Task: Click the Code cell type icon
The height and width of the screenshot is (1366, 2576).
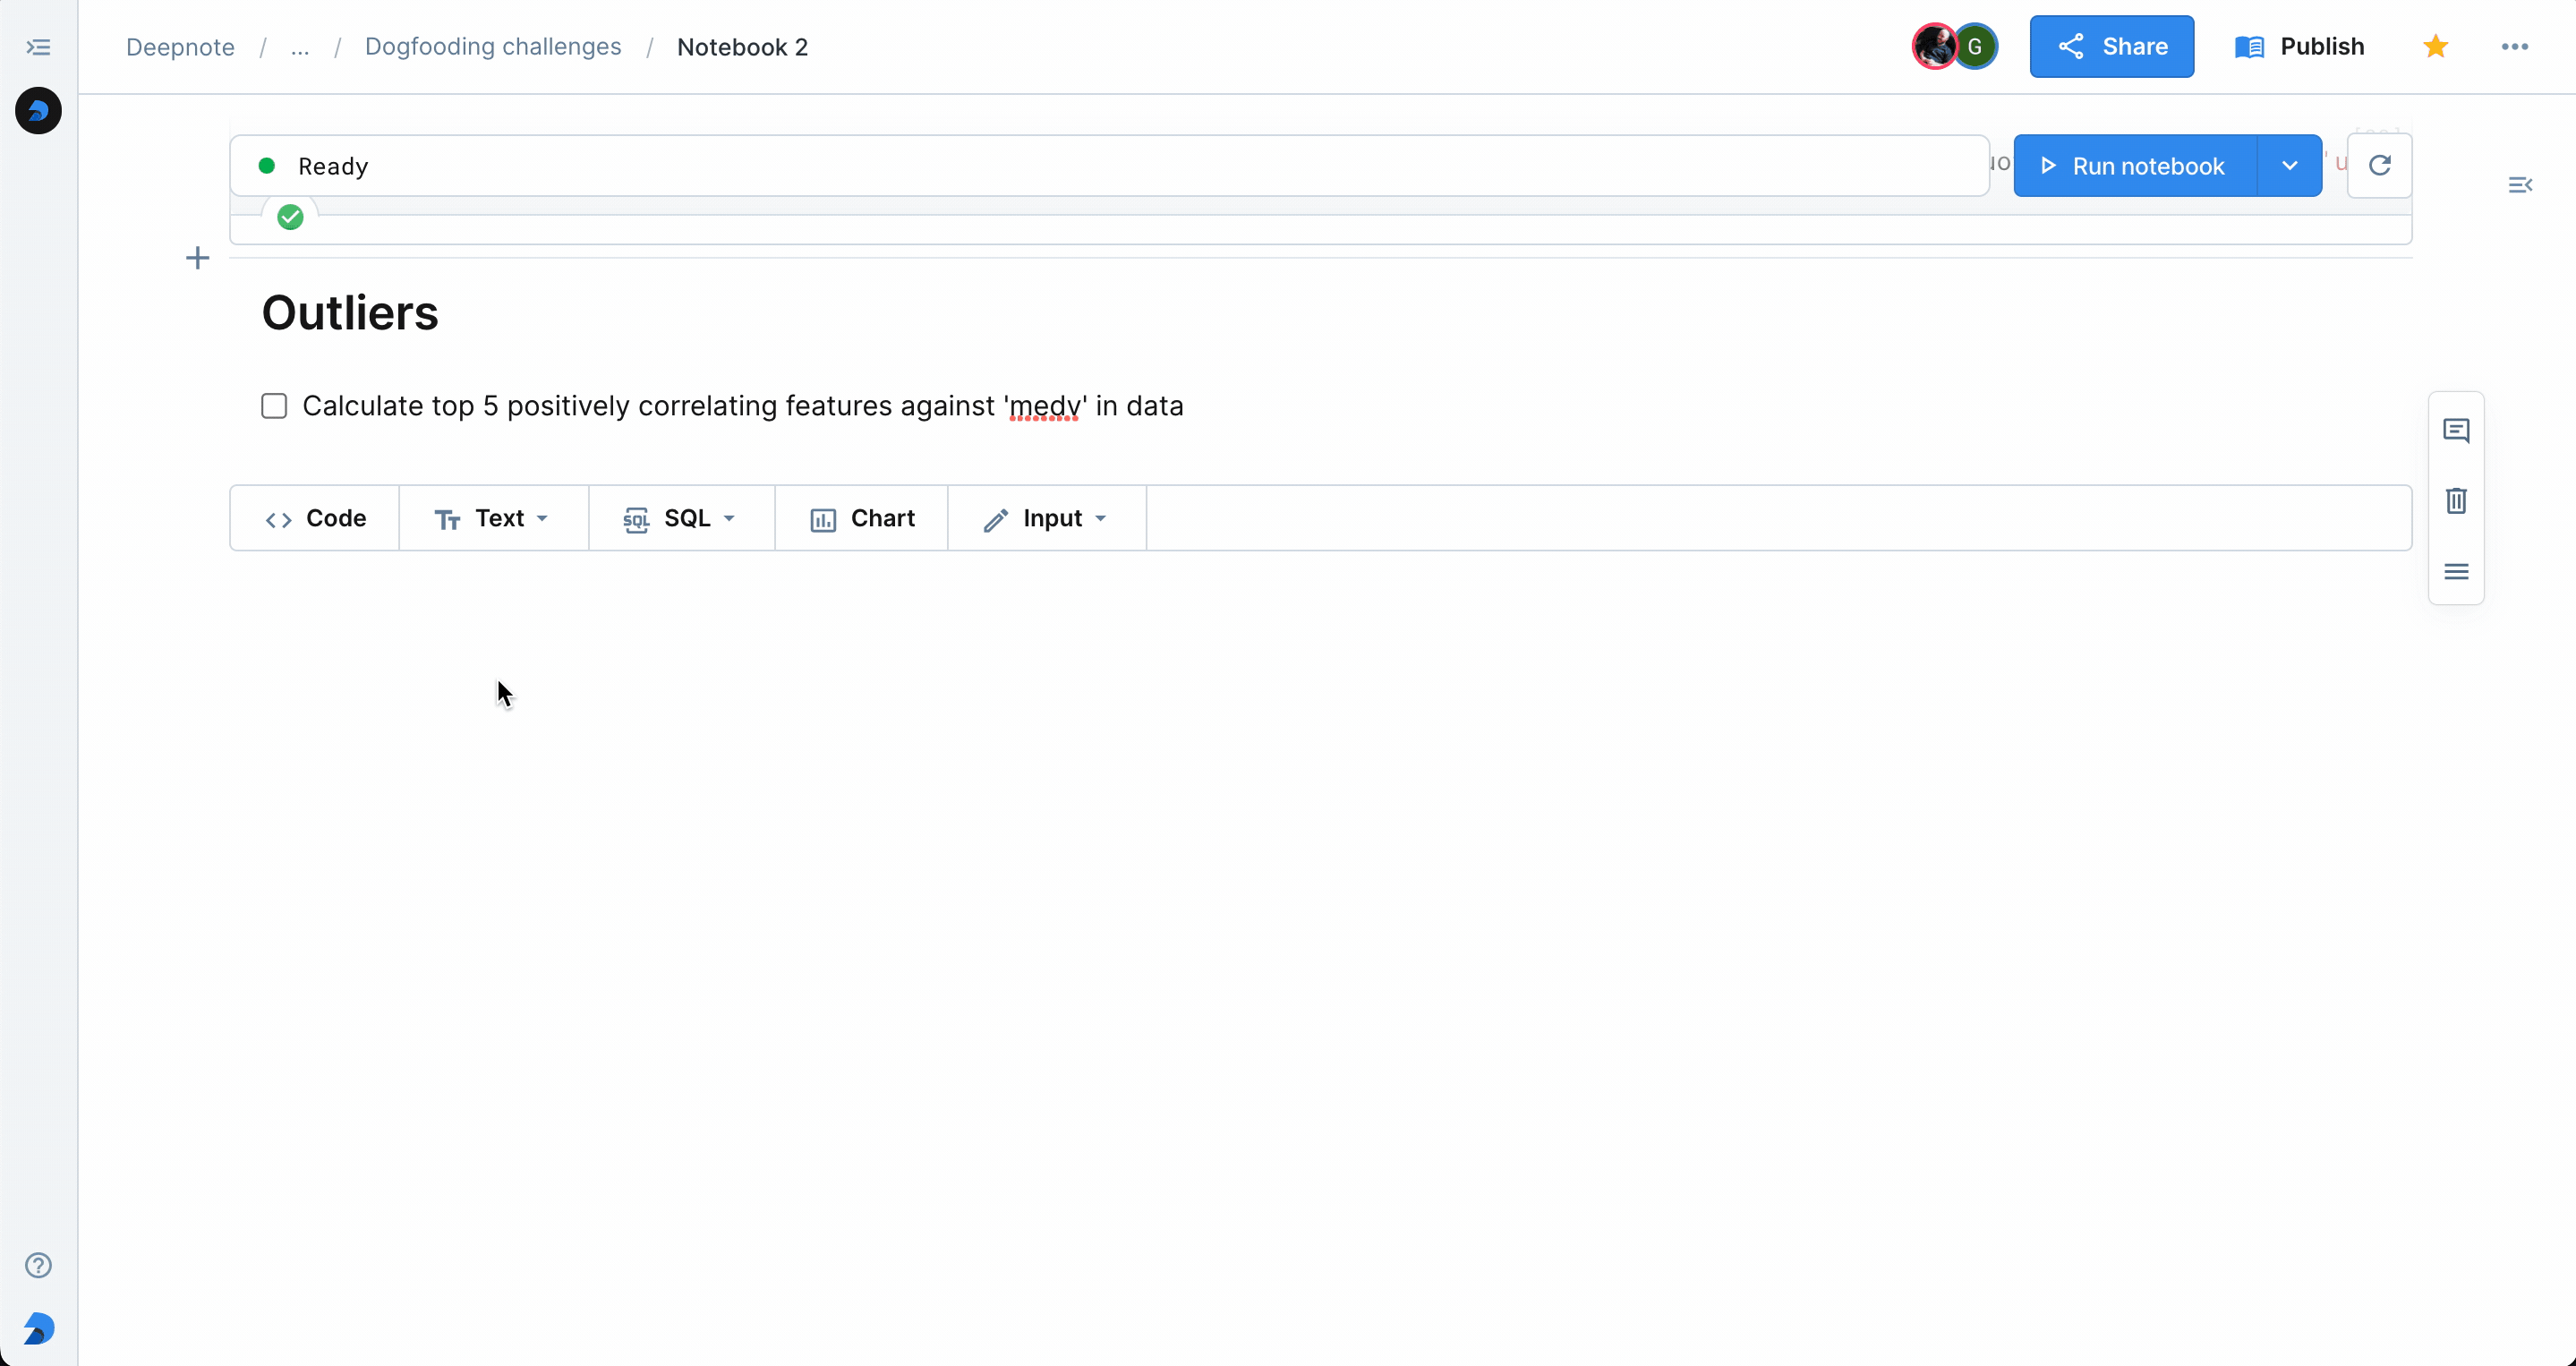Action: coord(277,517)
